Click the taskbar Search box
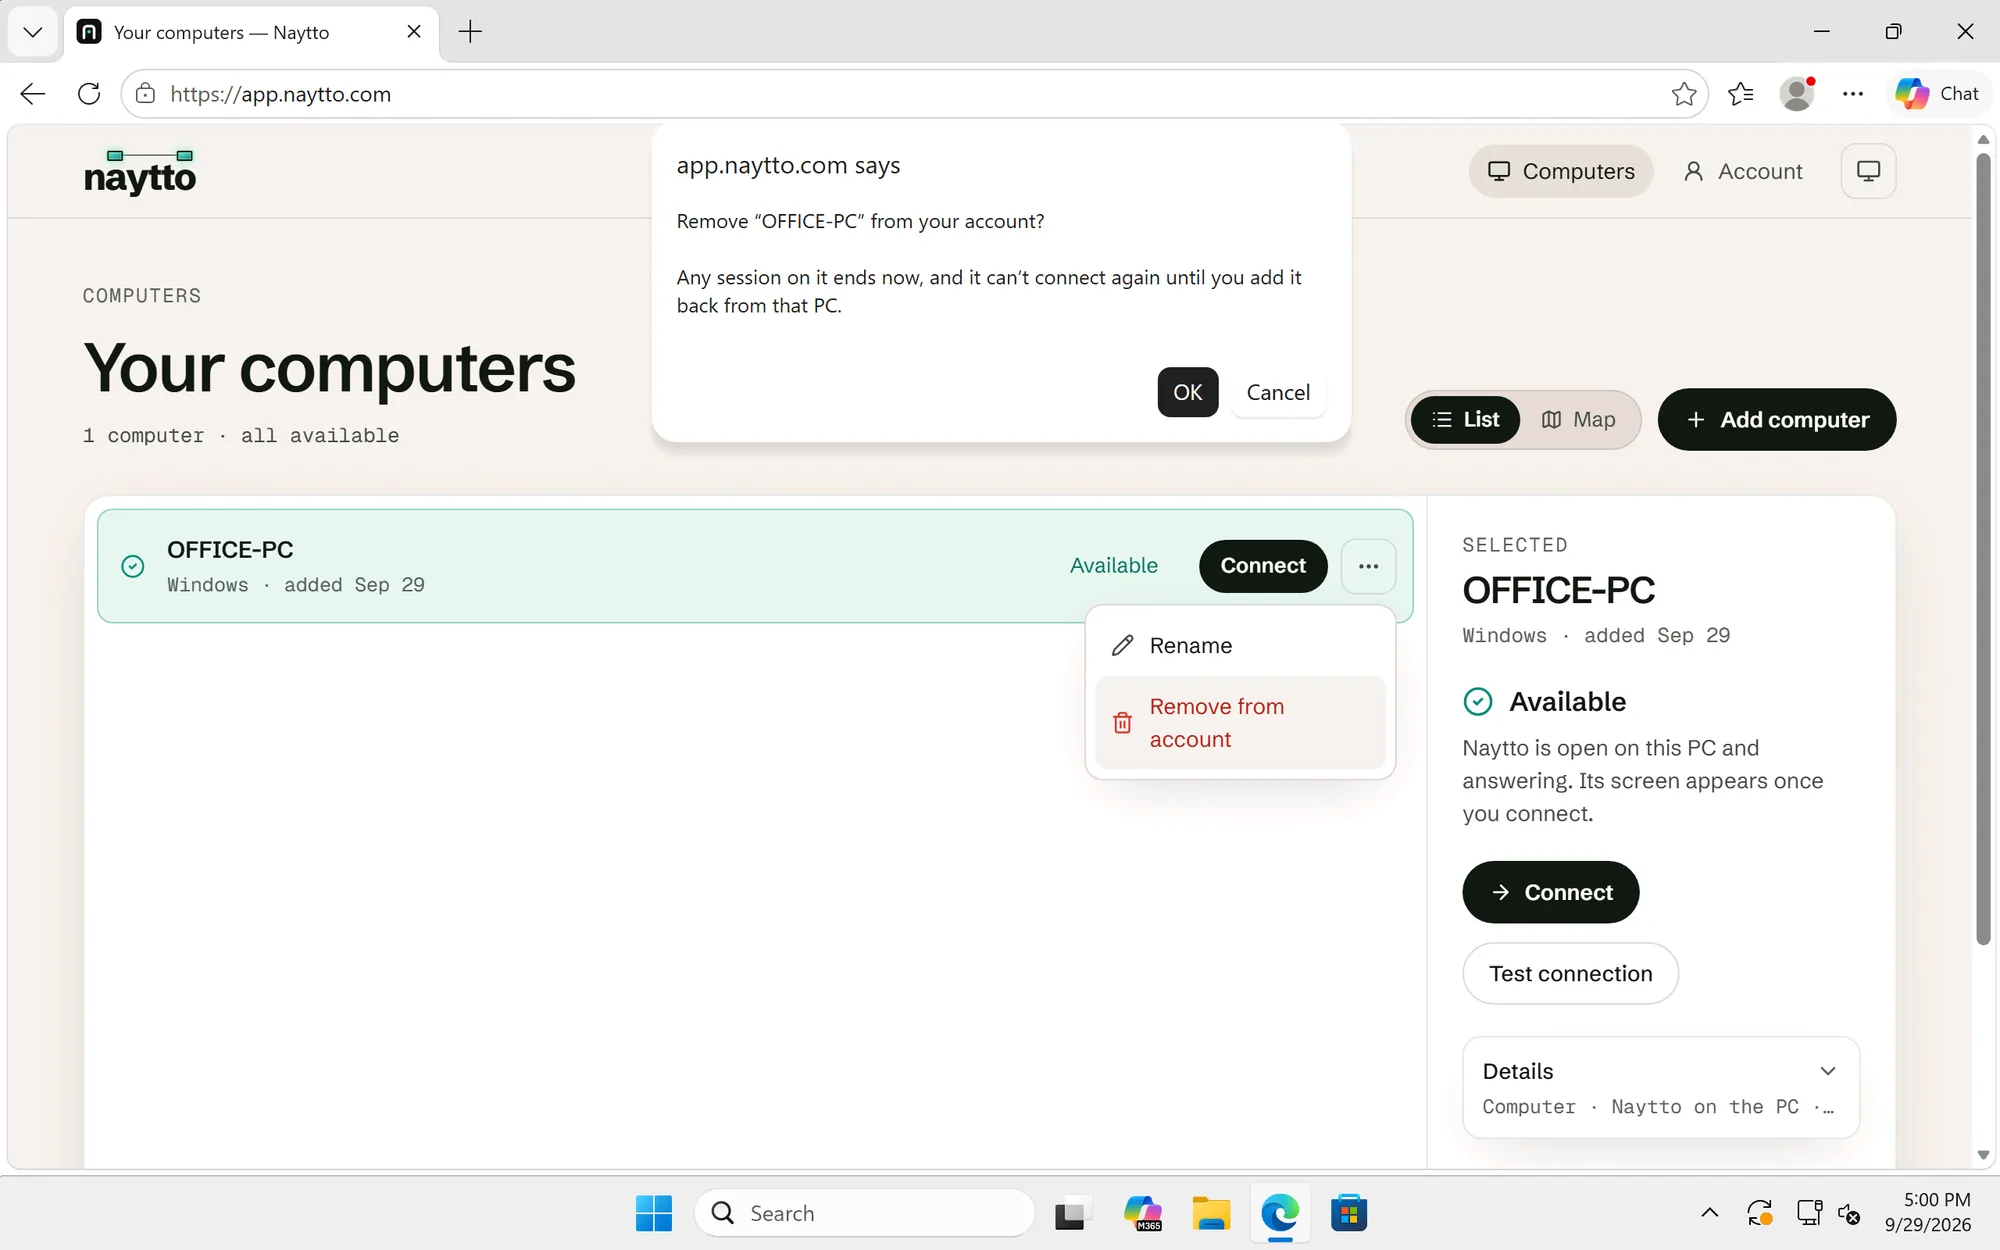The image size is (2000, 1250). 864,1213
